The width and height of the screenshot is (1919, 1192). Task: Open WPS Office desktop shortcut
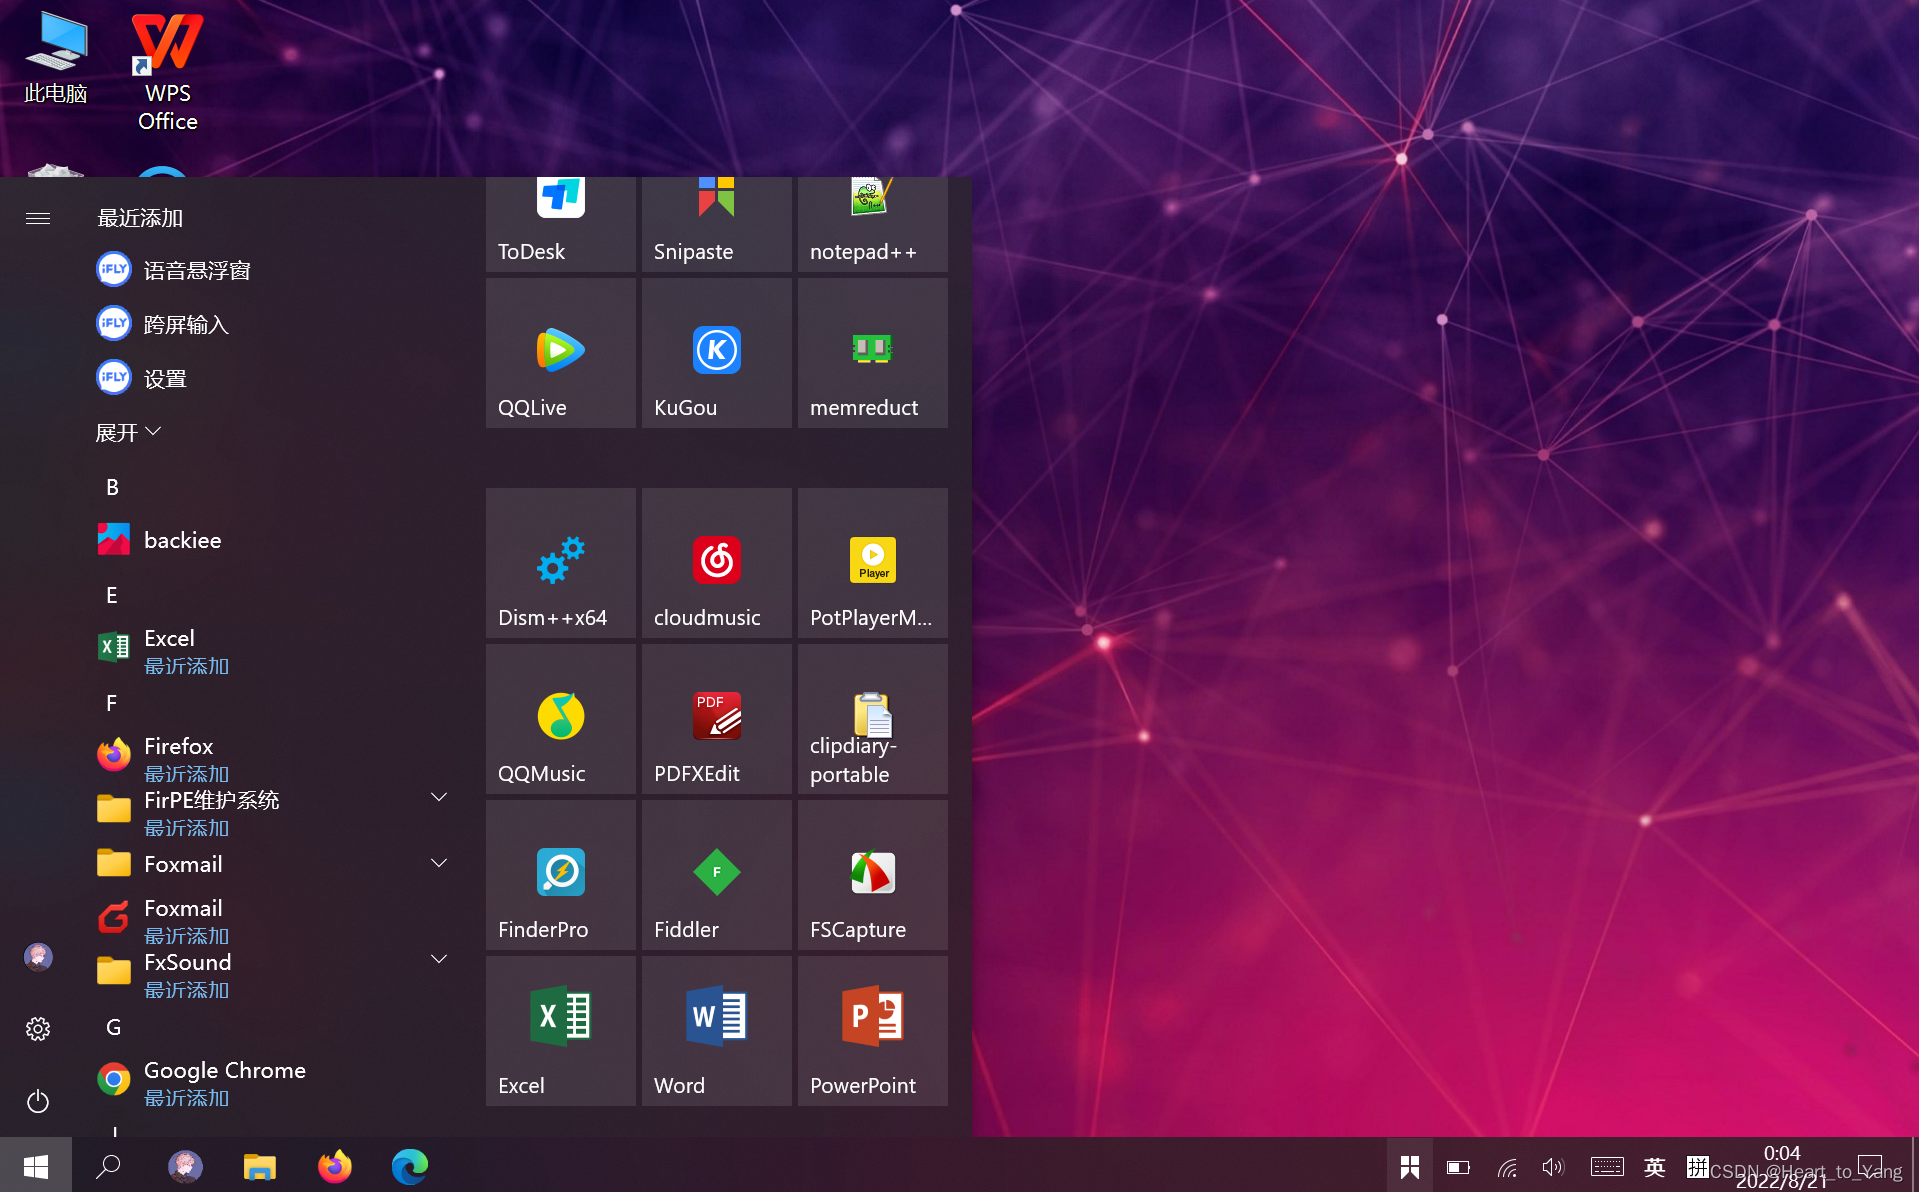tap(167, 70)
